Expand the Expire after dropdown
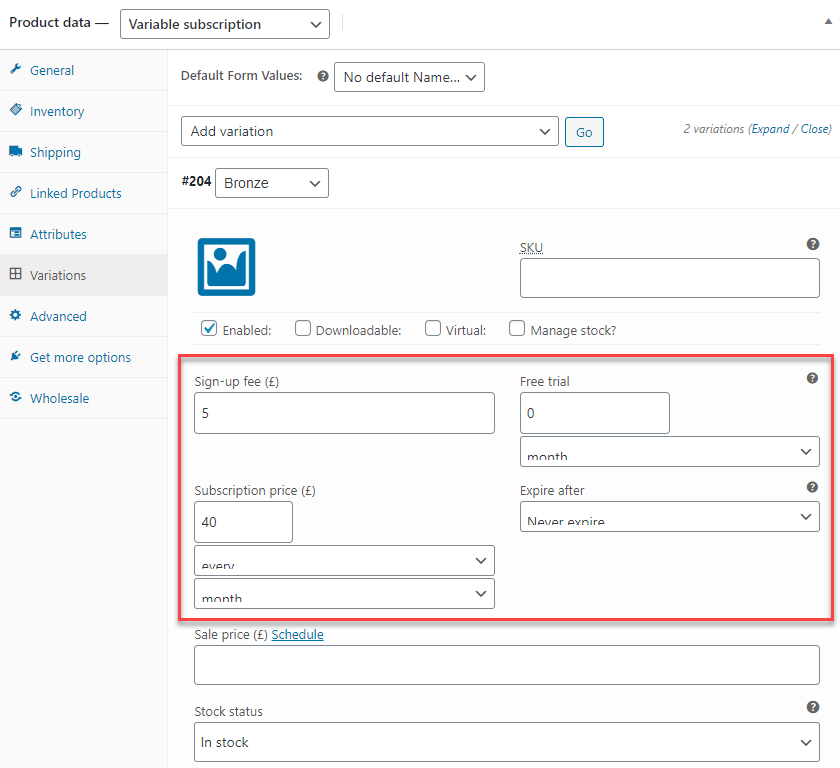Image resolution: width=840 pixels, height=768 pixels. (x=669, y=516)
